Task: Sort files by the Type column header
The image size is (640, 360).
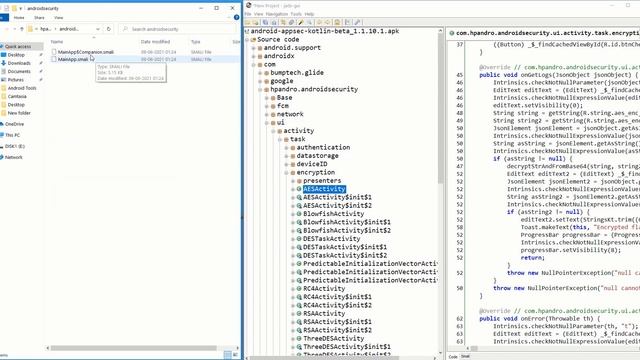Action: click(x=196, y=42)
